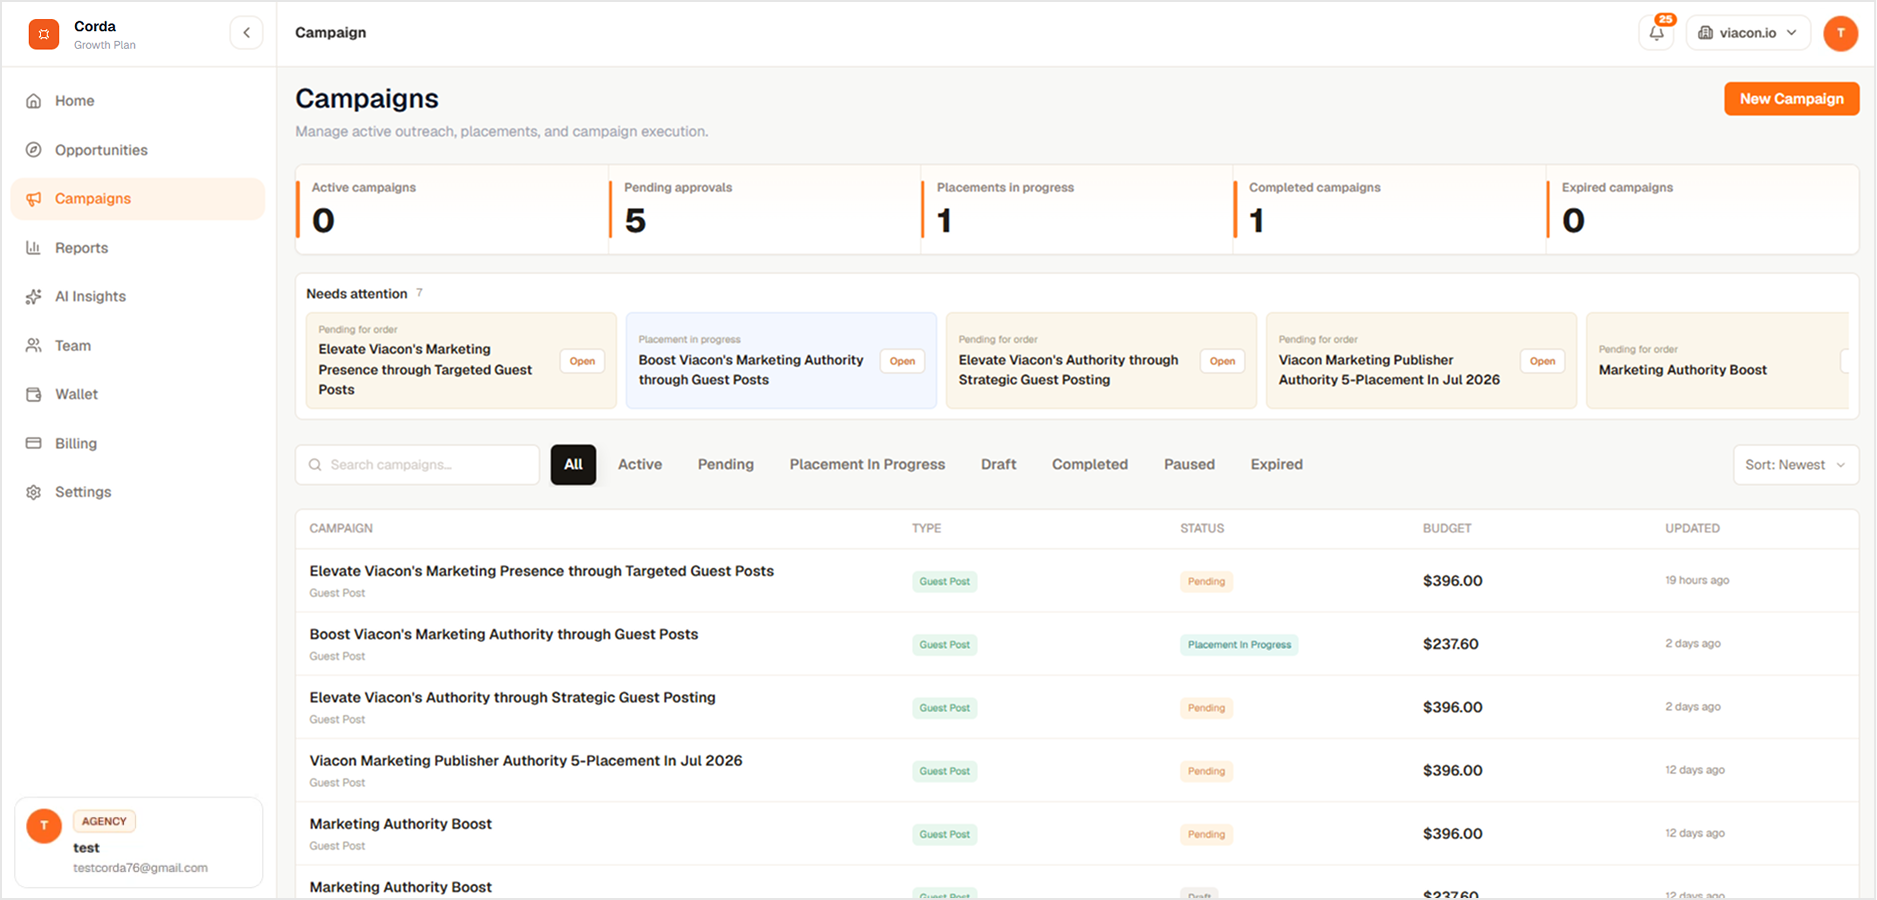Click the New Campaign button
This screenshot has width=1877, height=900.
[1791, 99]
